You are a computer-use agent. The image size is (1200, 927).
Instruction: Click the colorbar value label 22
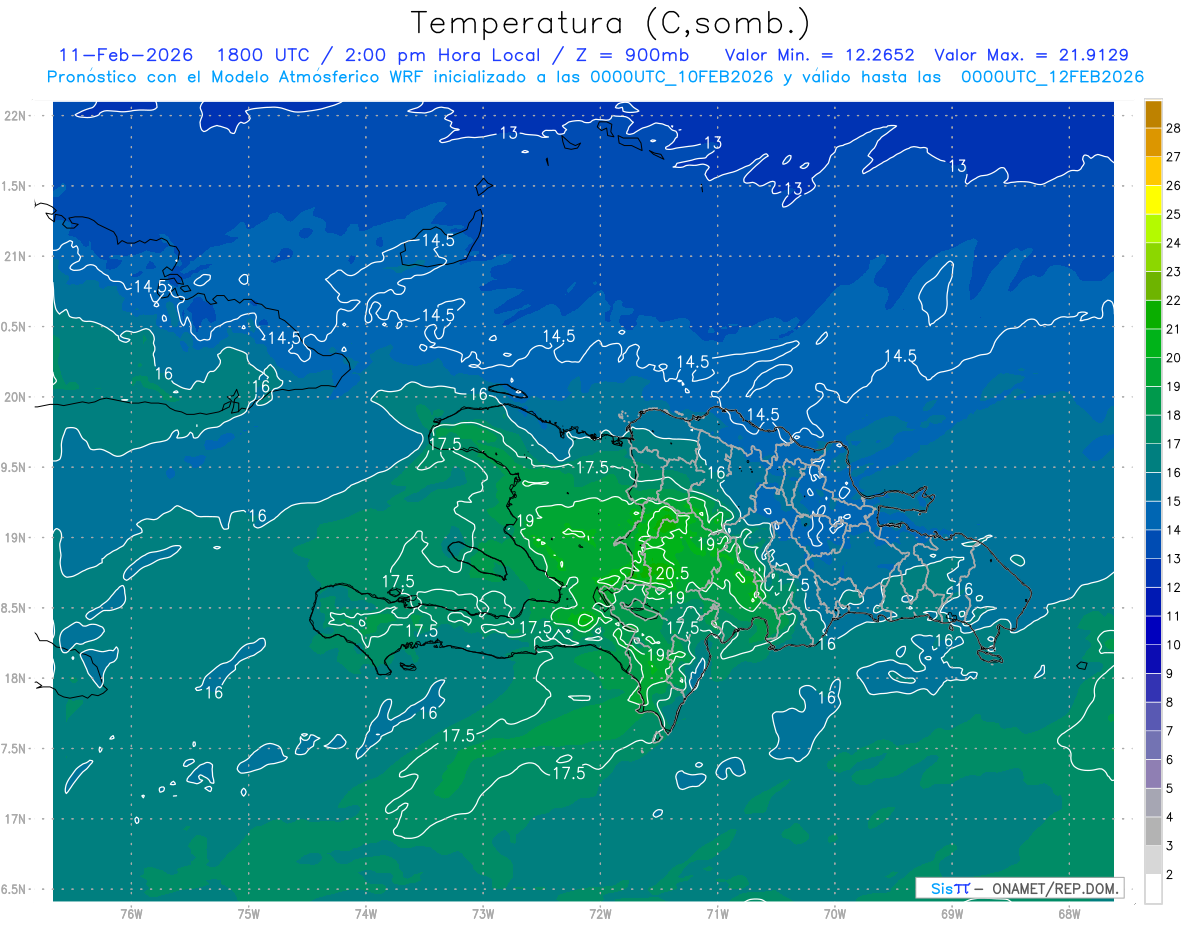1173,300
